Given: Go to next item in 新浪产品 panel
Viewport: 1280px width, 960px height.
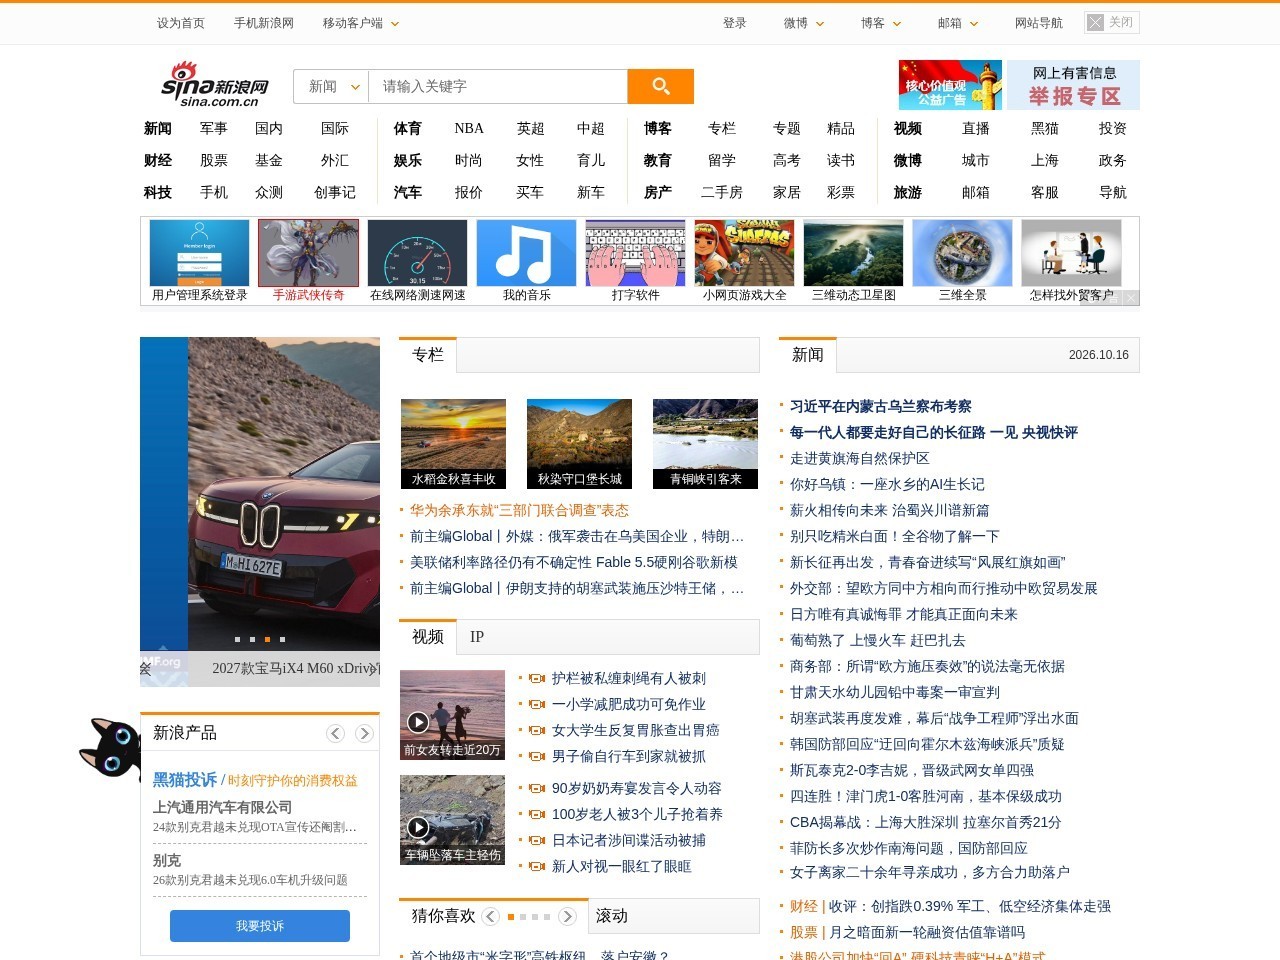Looking at the screenshot, I should 364,733.
